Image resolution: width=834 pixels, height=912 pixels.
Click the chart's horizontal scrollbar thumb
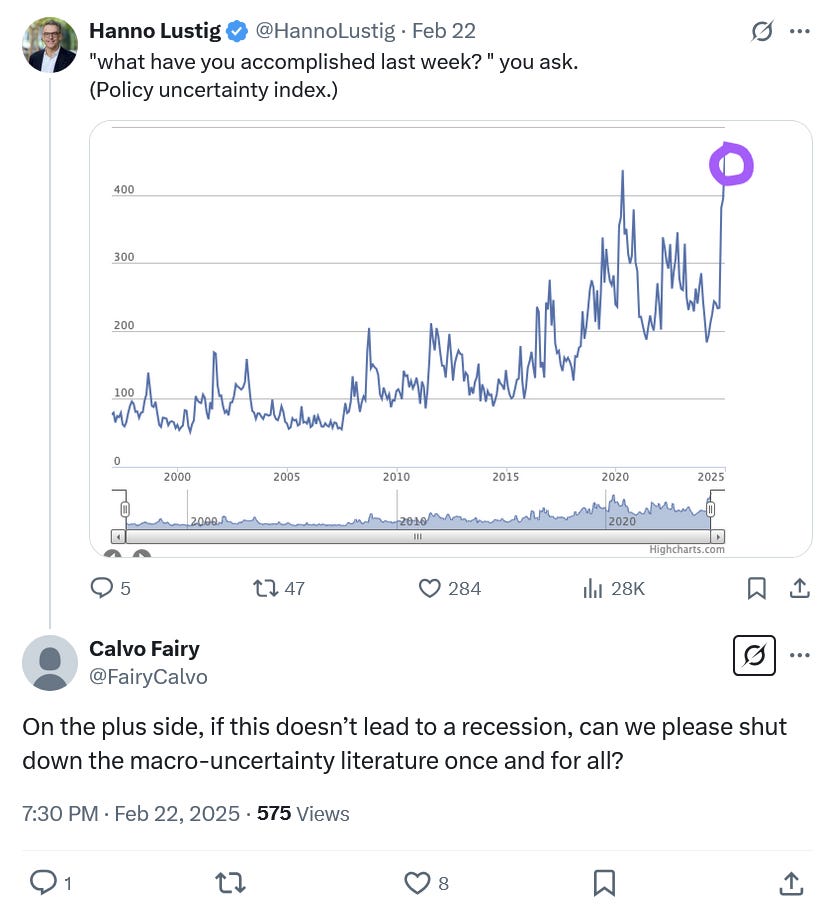tap(418, 537)
